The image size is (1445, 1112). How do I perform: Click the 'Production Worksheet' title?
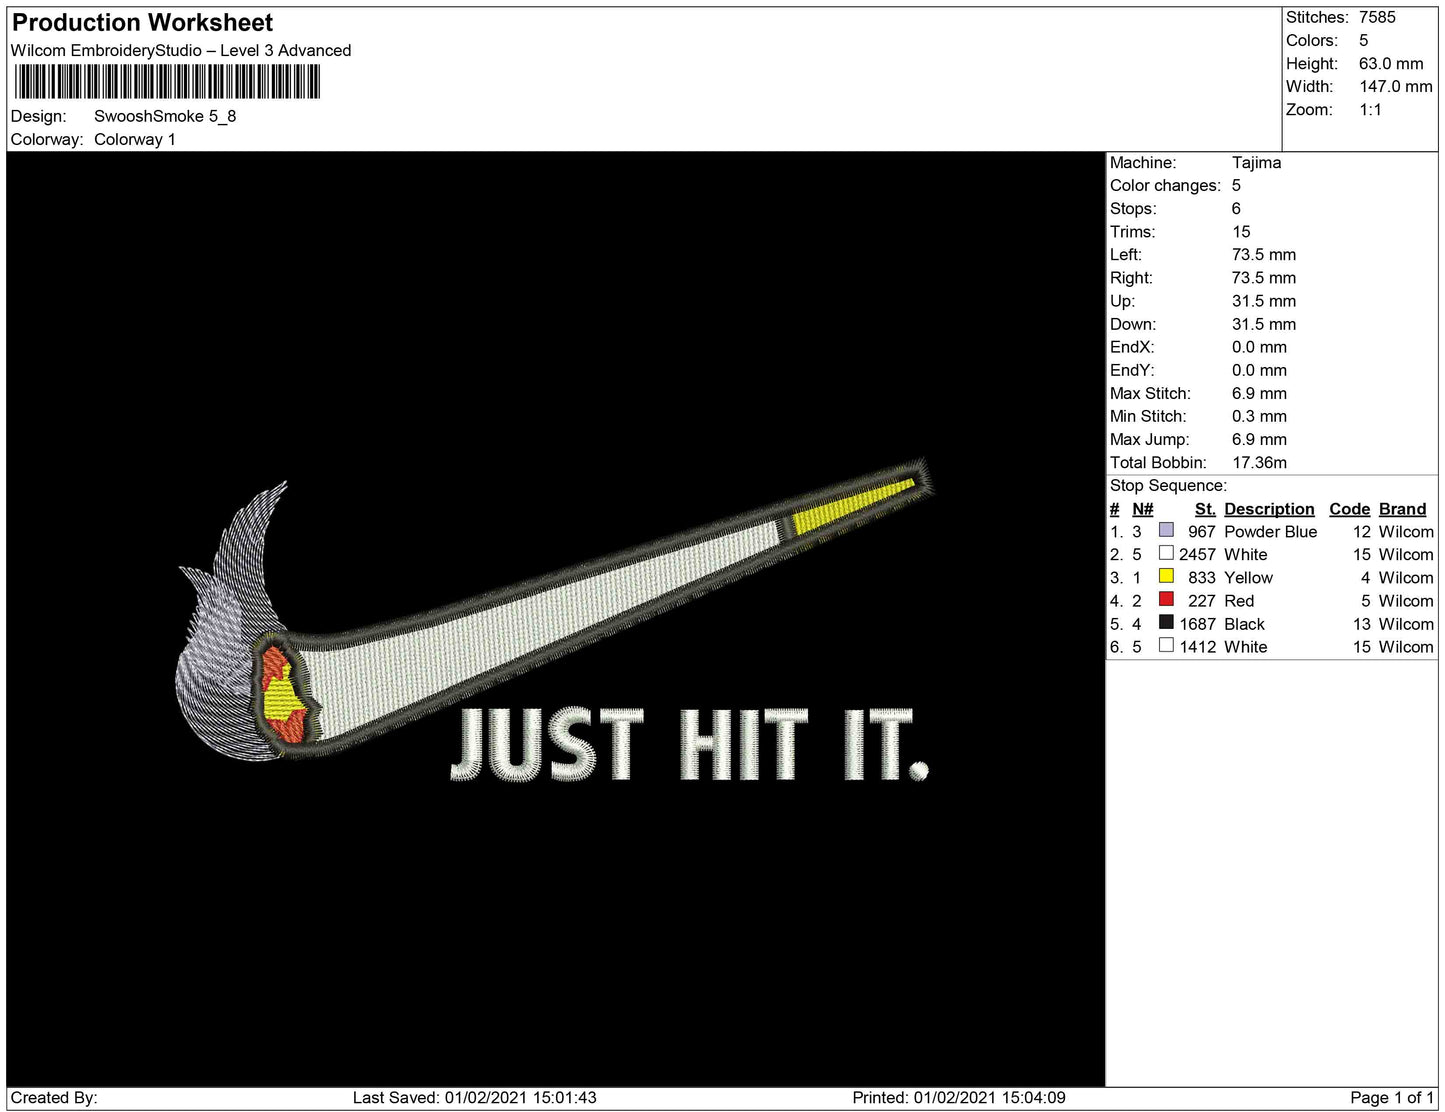point(143,23)
